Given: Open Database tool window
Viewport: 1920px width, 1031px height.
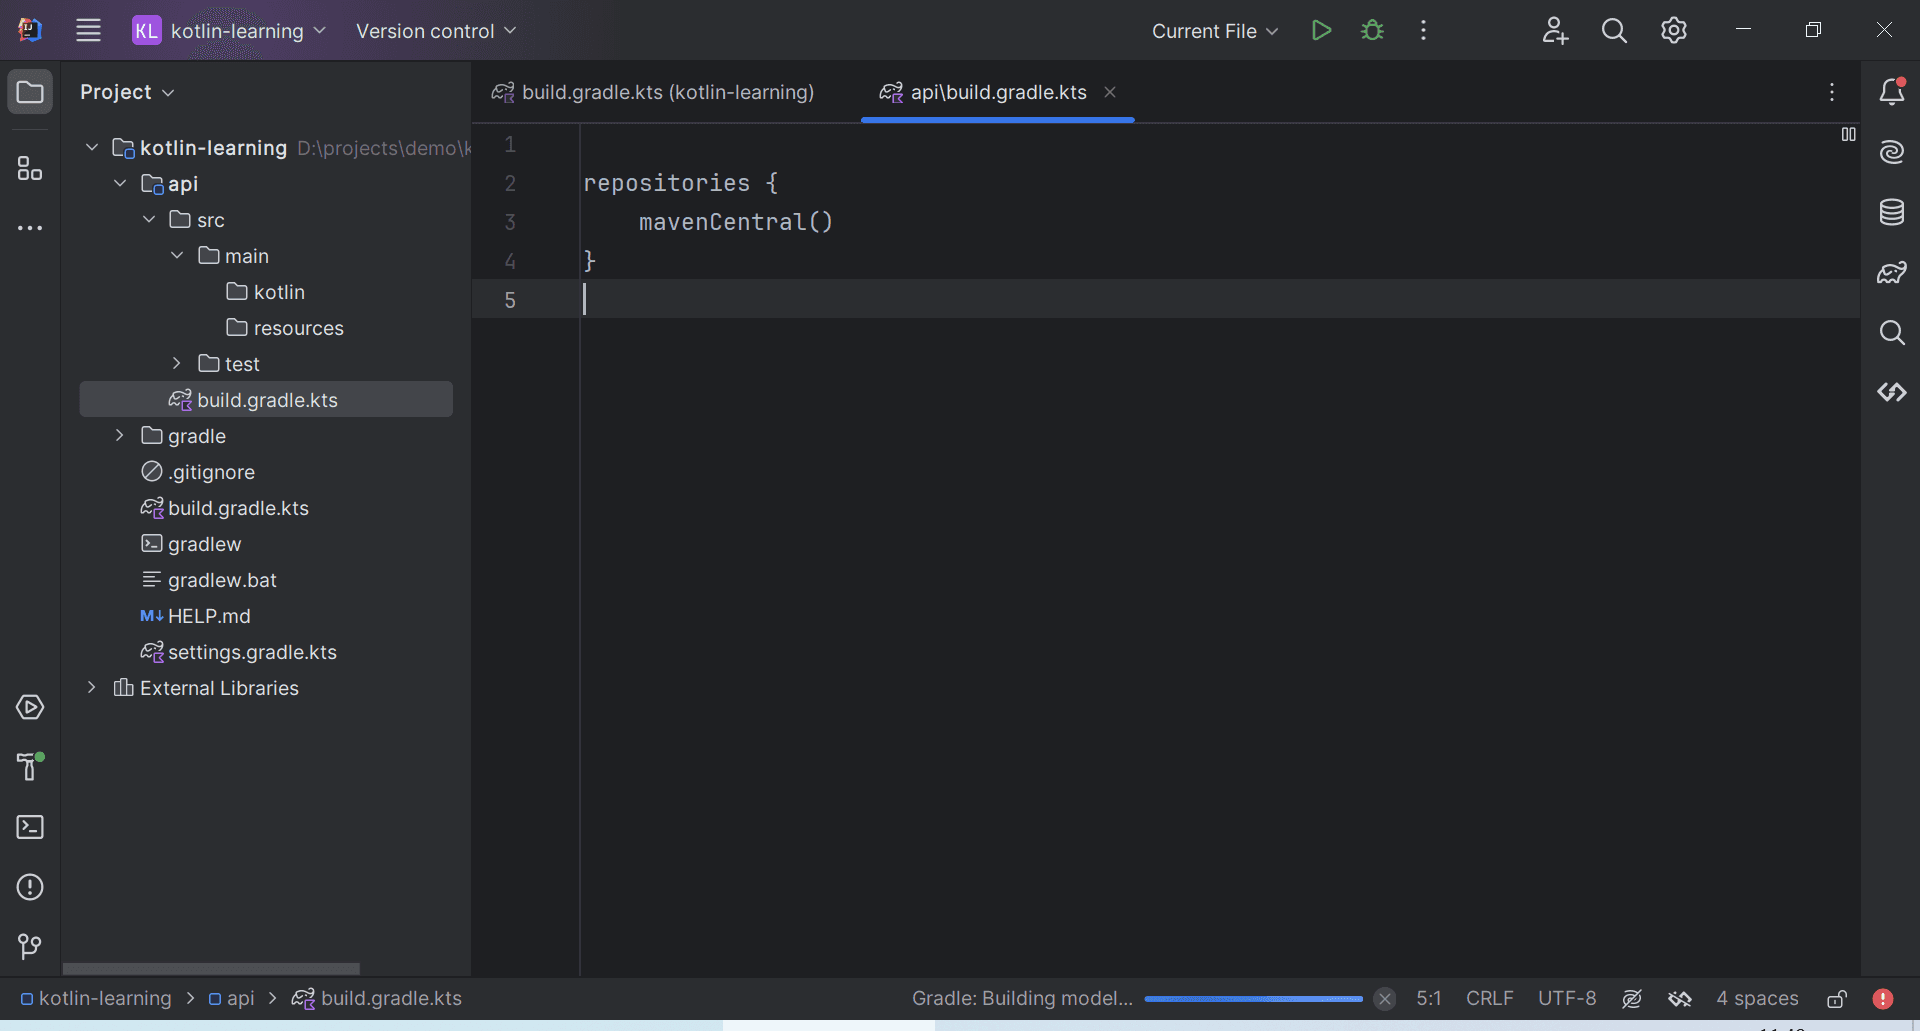Looking at the screenshot, I should pyautogui.click(x=1891, y=212).
